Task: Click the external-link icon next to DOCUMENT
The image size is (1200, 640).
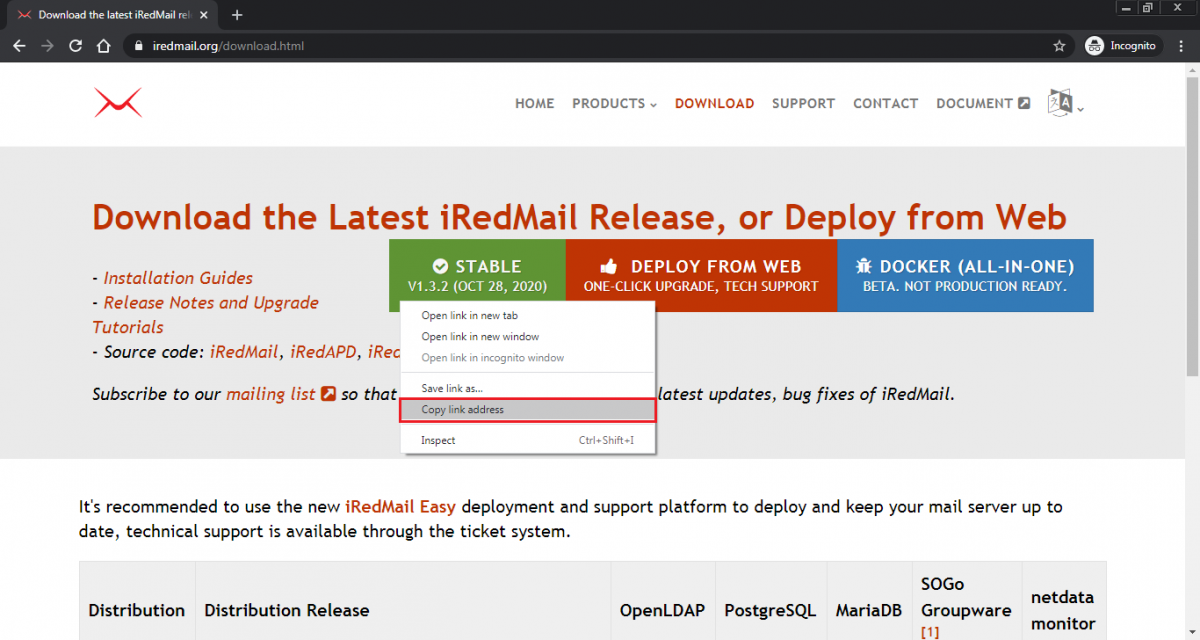Action: (1024, 102)
